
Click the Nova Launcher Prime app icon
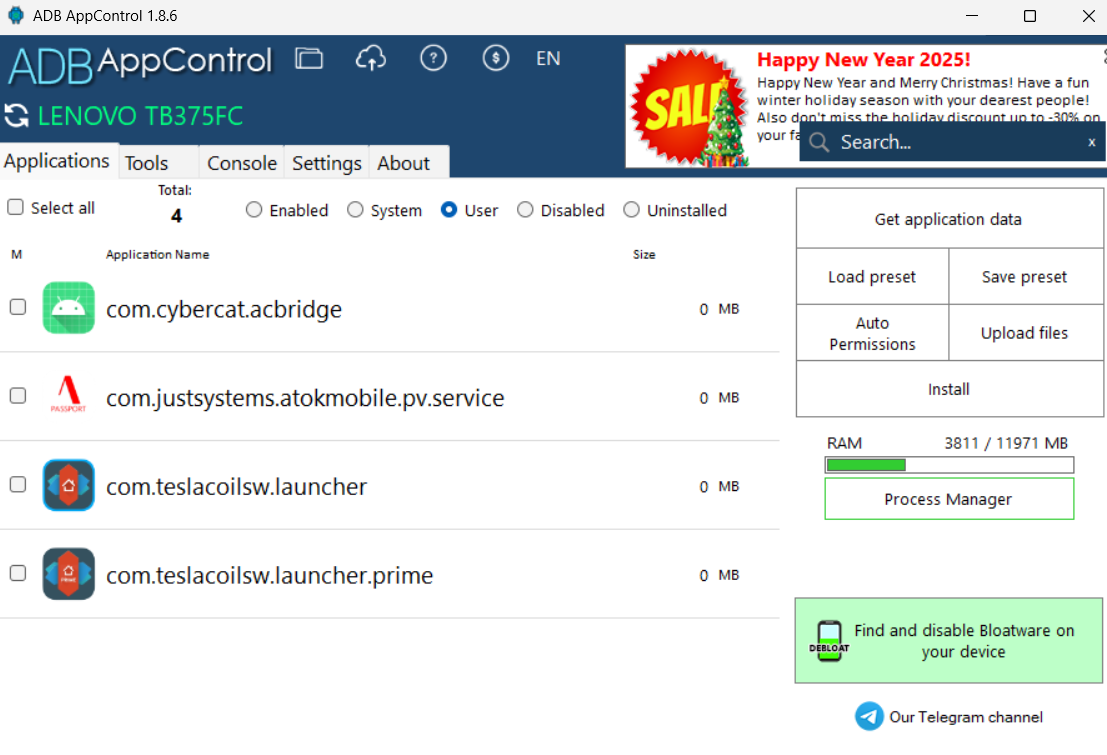click(68, 574)
